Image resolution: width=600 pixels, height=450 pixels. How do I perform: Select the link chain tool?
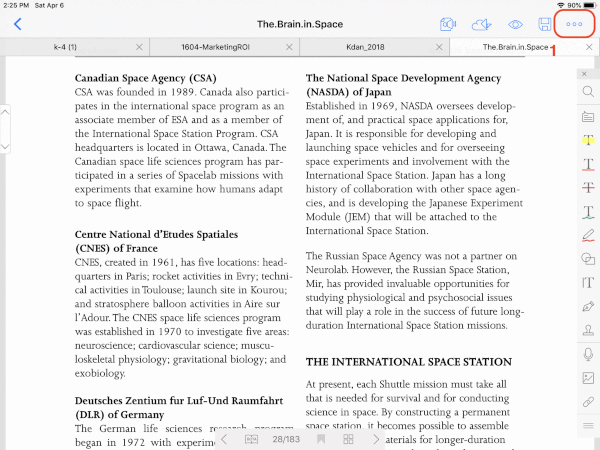click(588, 402)
